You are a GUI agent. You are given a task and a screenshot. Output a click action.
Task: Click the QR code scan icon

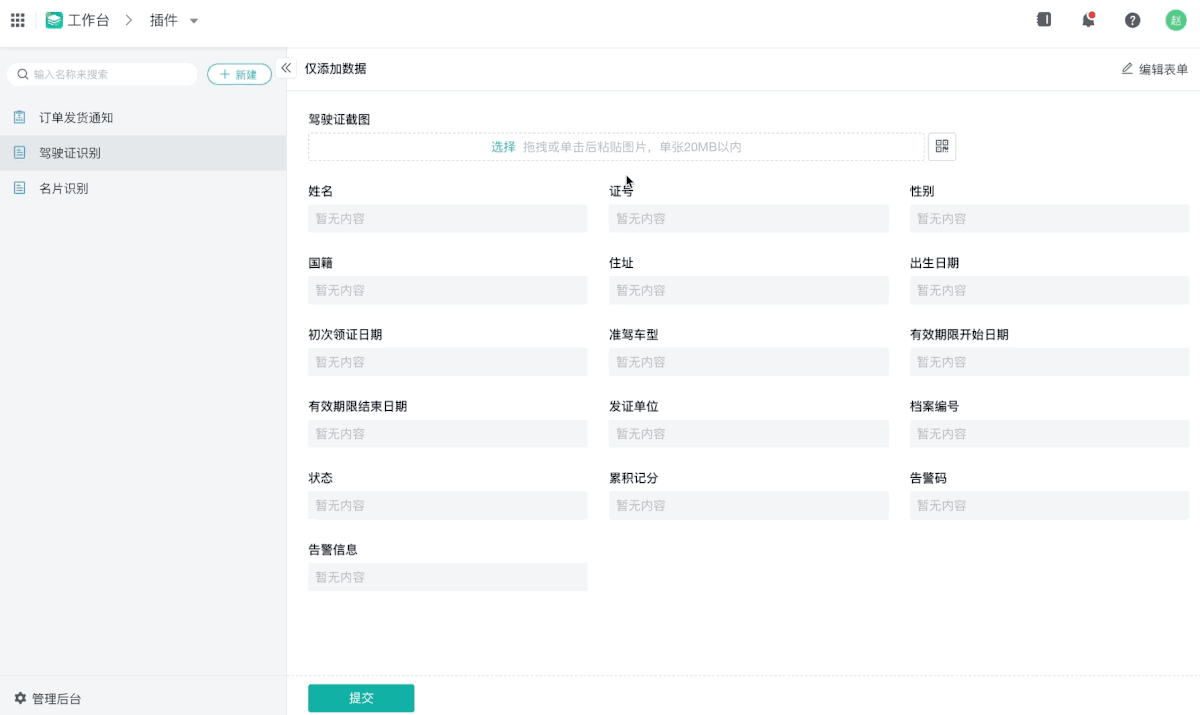(x=942, y=147)
